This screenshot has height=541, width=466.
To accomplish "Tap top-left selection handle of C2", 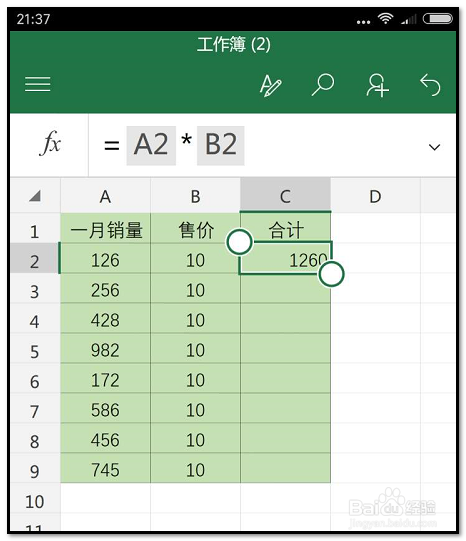I will tap(239, 242).
